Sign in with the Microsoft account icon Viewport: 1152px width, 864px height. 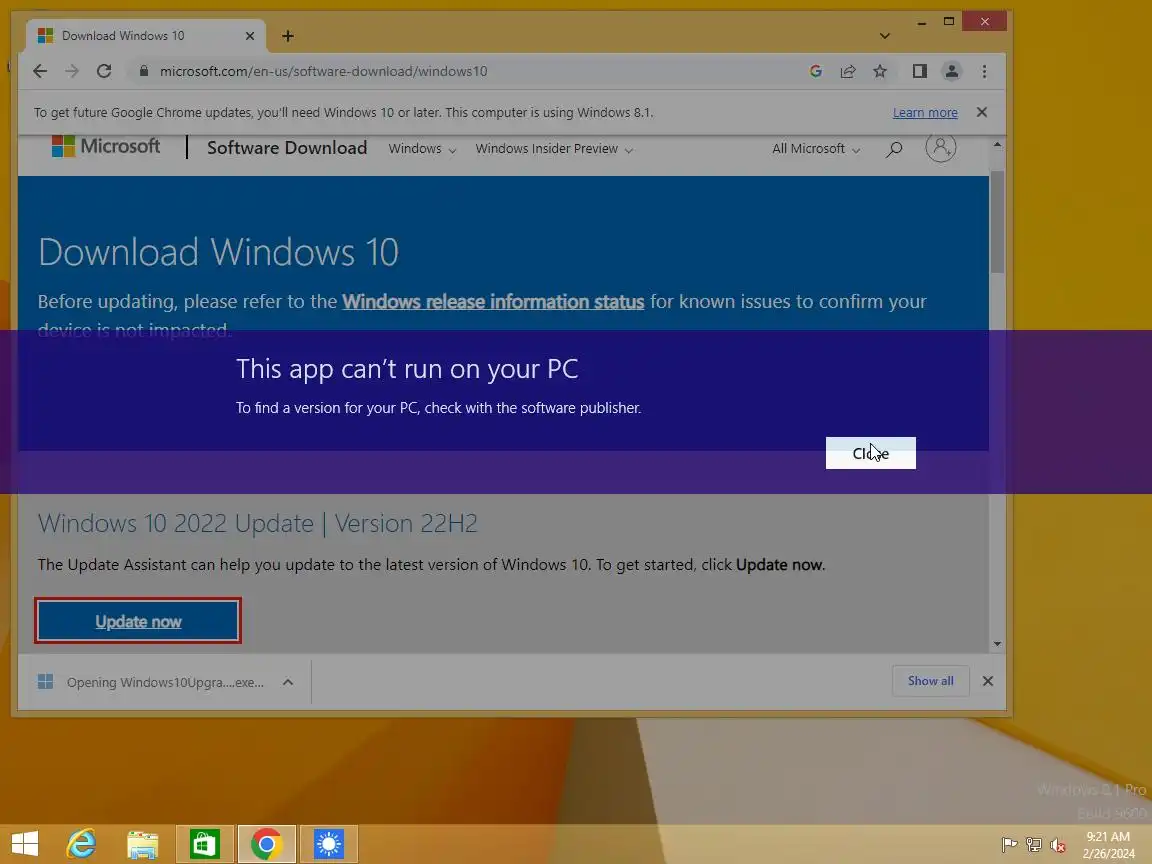940,148
